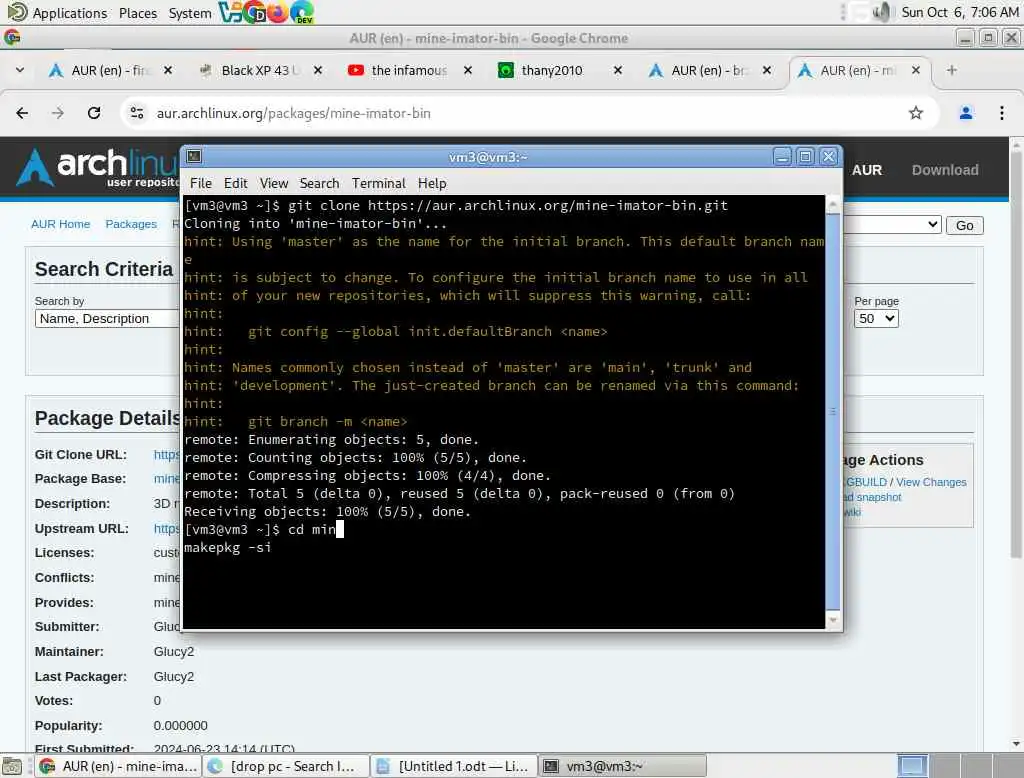Open the Chrome profile icon

(x=965, y=113)
